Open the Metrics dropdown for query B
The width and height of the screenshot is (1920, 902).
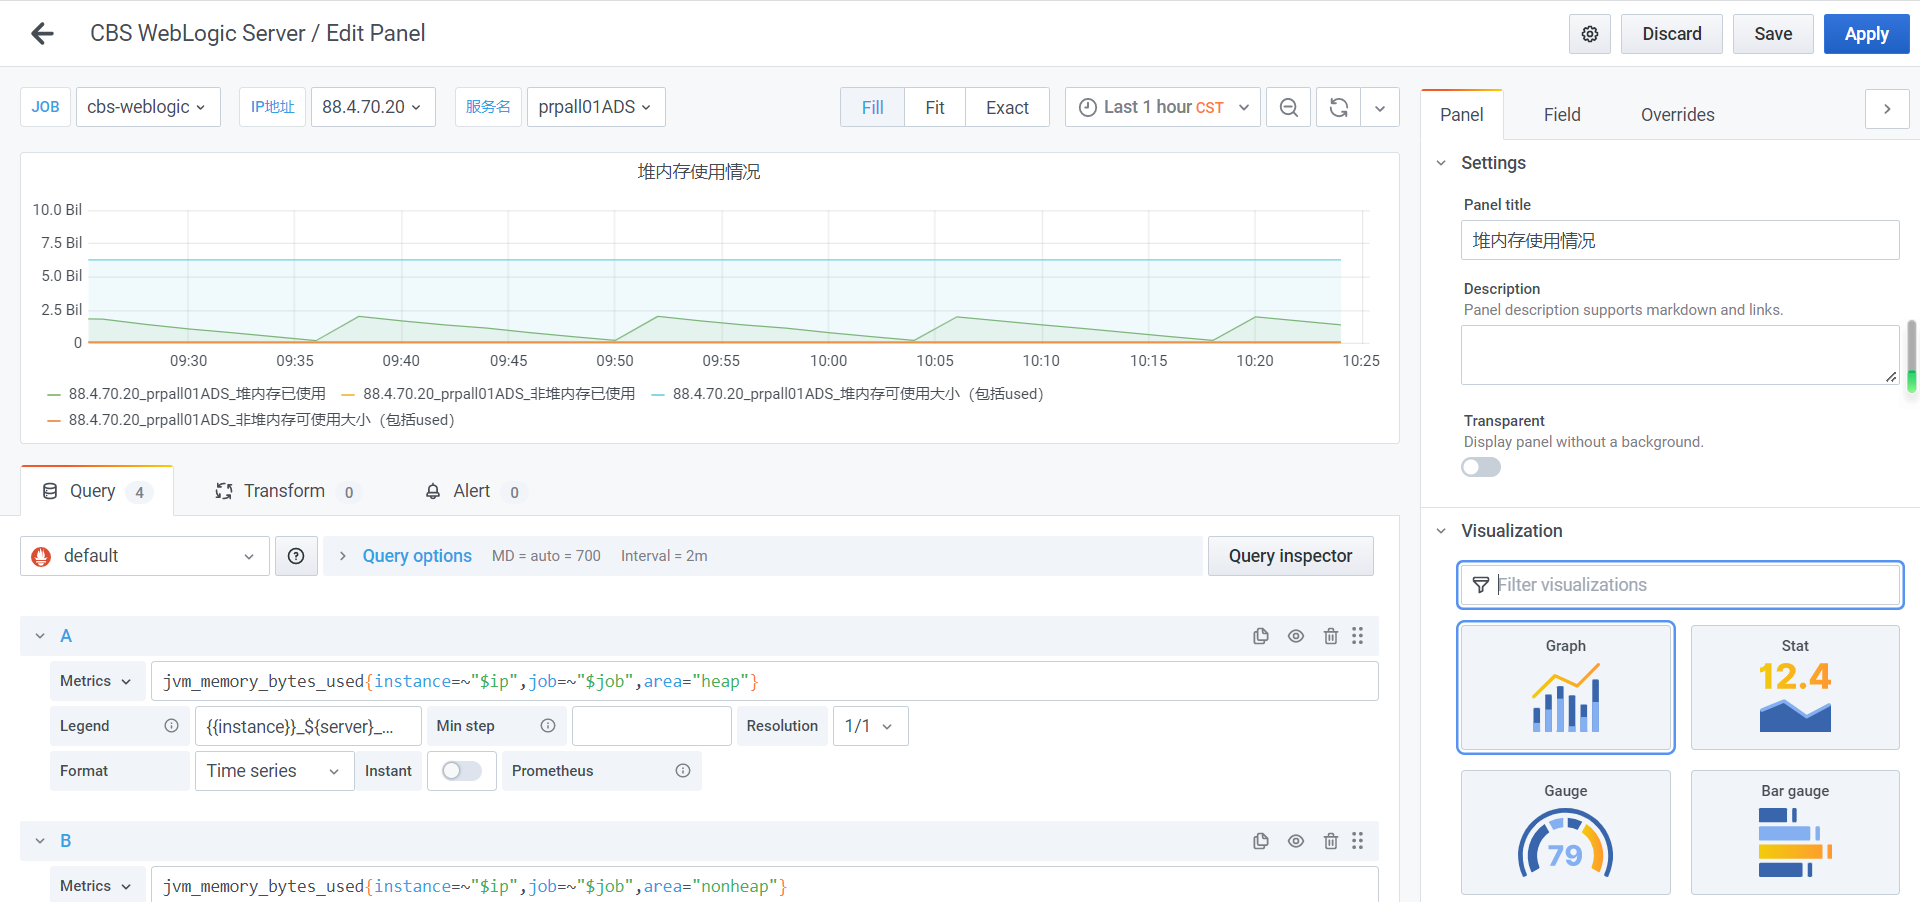pyautogui.click(x=97, y=886)
